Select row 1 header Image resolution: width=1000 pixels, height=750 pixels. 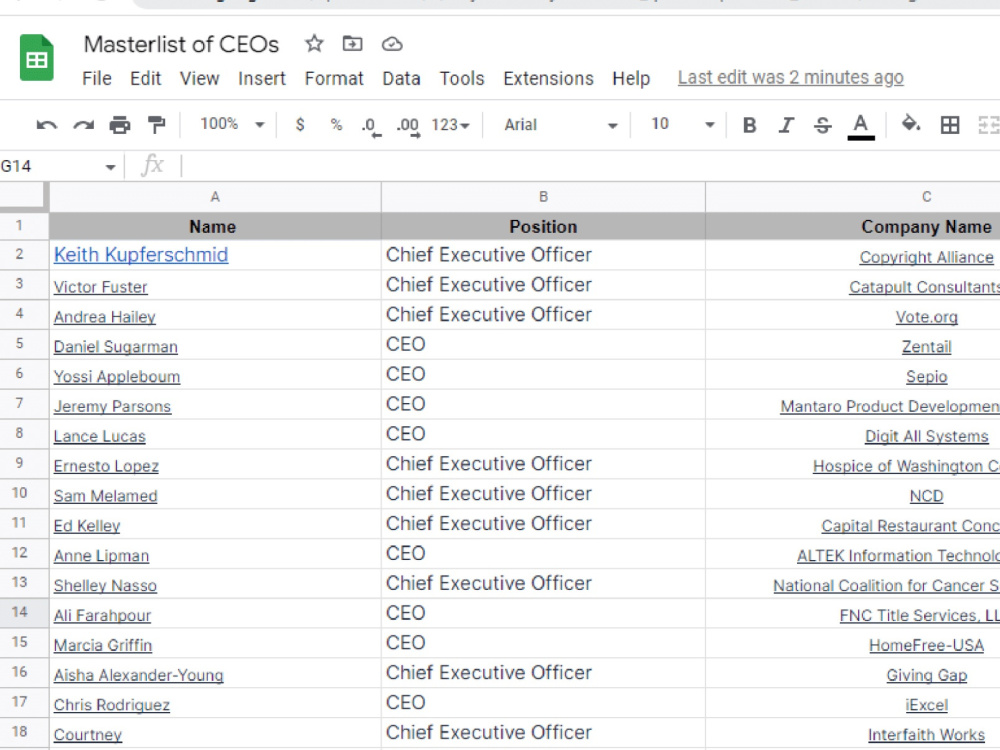tap(24, 226)
